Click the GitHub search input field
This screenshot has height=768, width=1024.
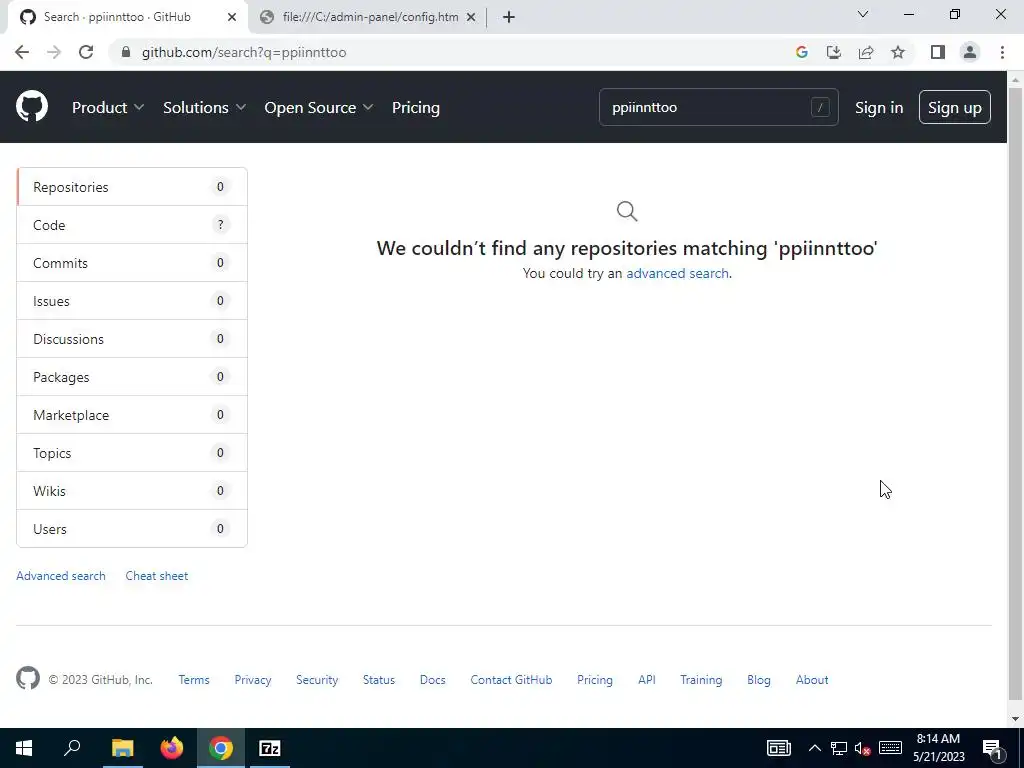coord(718,107)
